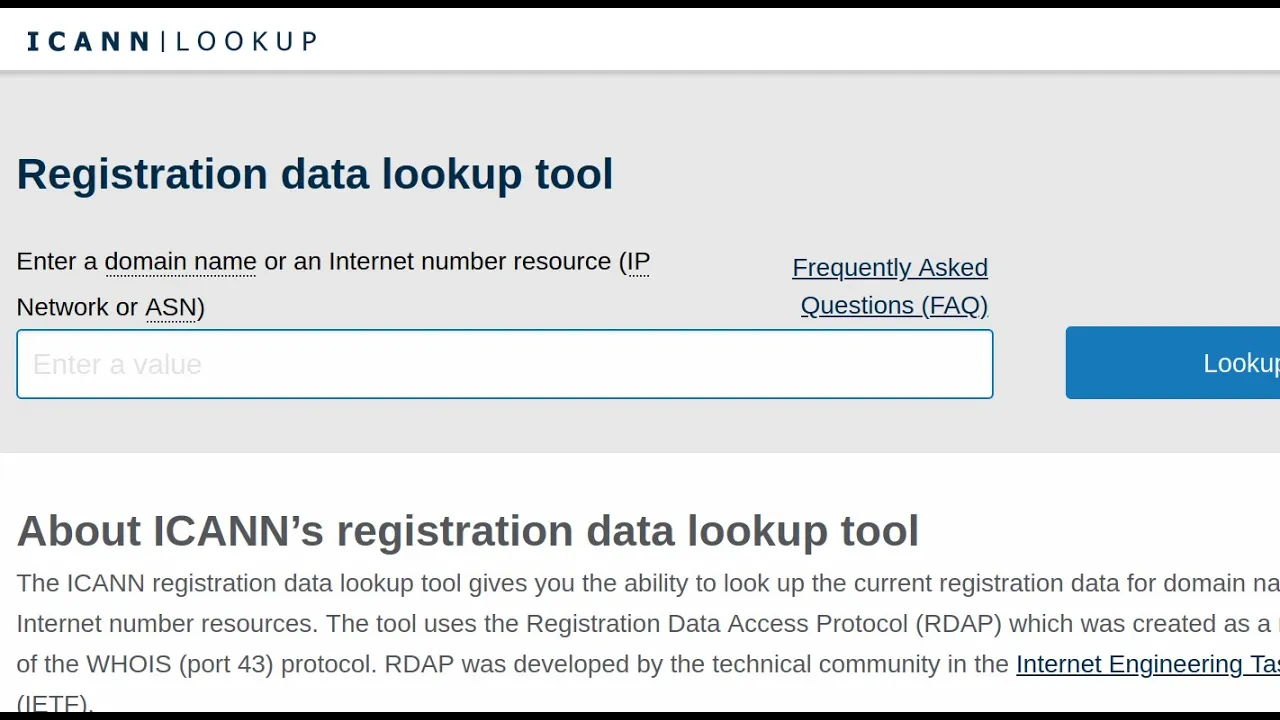1280x720 pixels.
Task: Click the 'domain name' underlined term
Action: [181, 262]
